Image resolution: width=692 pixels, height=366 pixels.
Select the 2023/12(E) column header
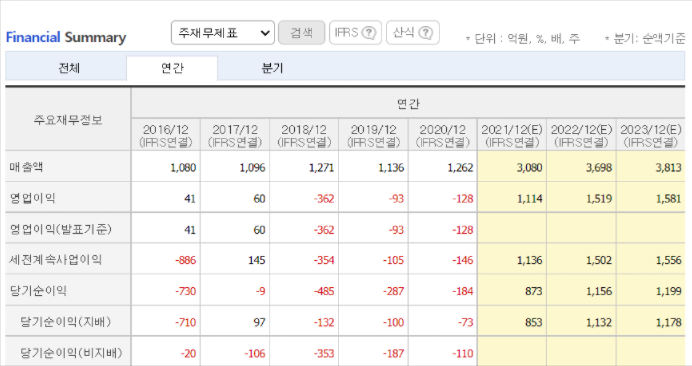click(x=651, y=136)
